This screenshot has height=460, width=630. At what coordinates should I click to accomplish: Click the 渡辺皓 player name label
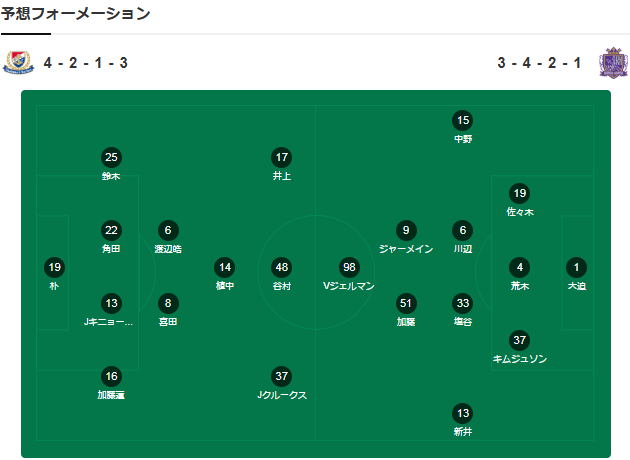coord(168,248)
